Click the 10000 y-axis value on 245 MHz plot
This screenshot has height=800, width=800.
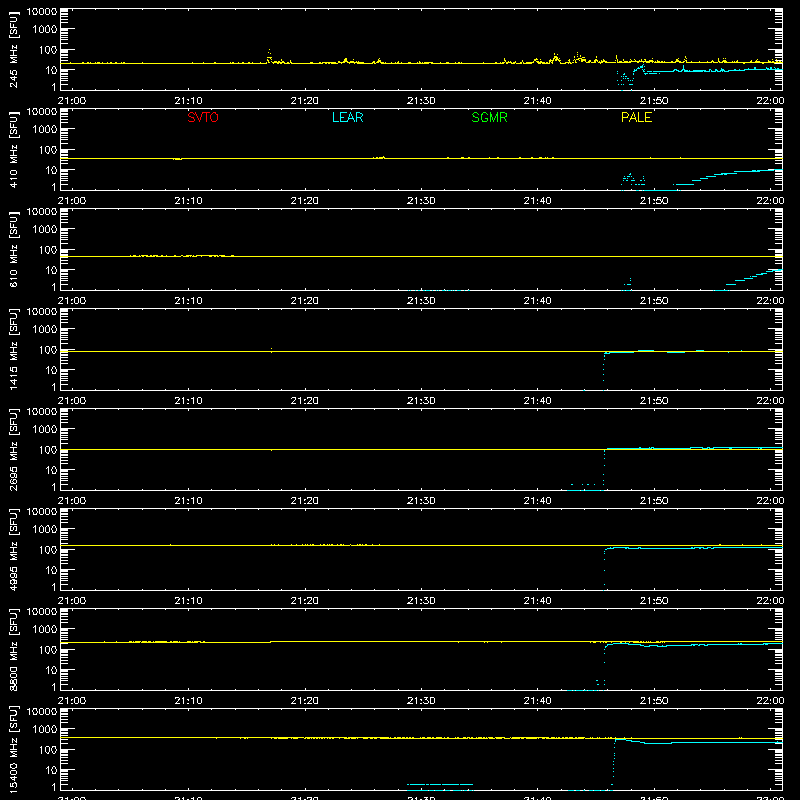(x=42, y=12)
